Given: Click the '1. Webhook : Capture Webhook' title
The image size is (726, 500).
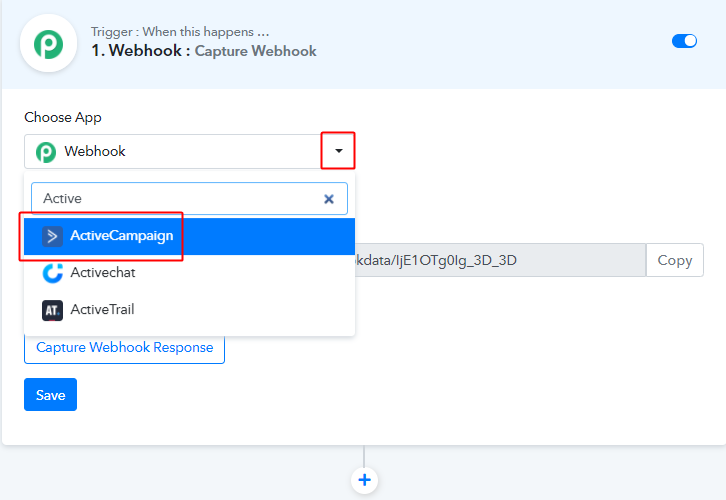Looking at the screenshot, I should [204, 50].
